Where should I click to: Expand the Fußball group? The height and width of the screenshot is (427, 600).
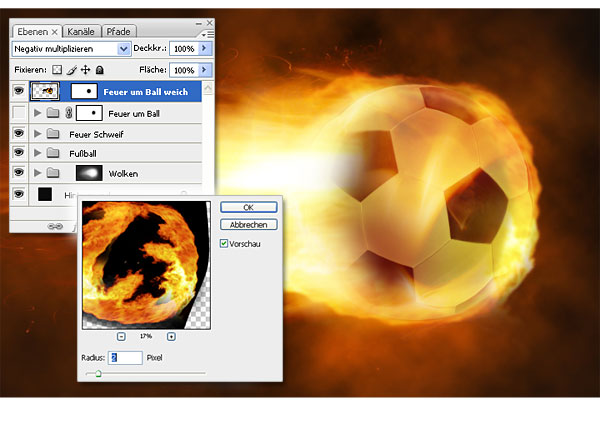pos(38,153)
